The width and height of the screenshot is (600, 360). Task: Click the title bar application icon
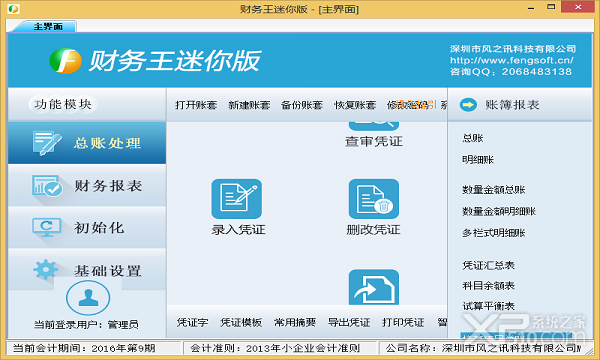point(13,8)
